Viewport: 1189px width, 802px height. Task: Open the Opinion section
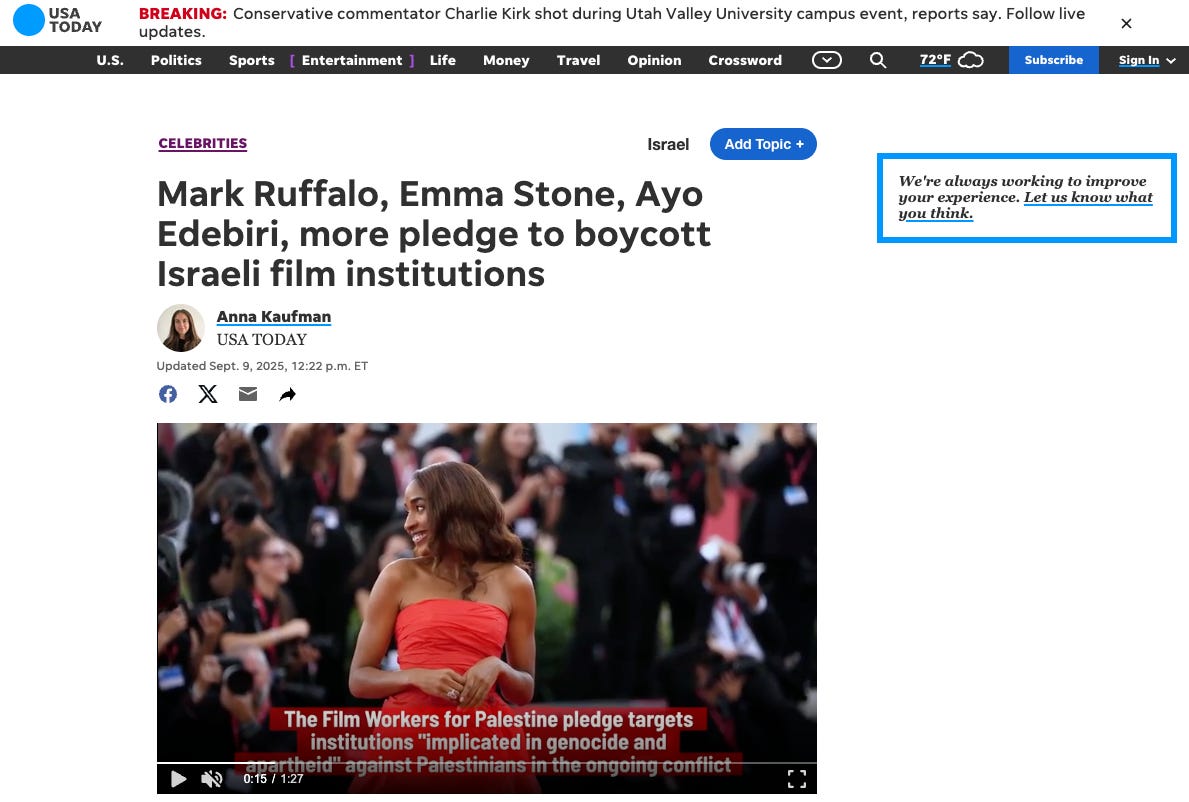(x=654, y=60)
